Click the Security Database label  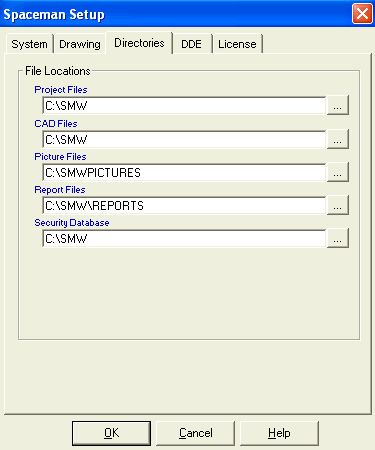(72, 223)
